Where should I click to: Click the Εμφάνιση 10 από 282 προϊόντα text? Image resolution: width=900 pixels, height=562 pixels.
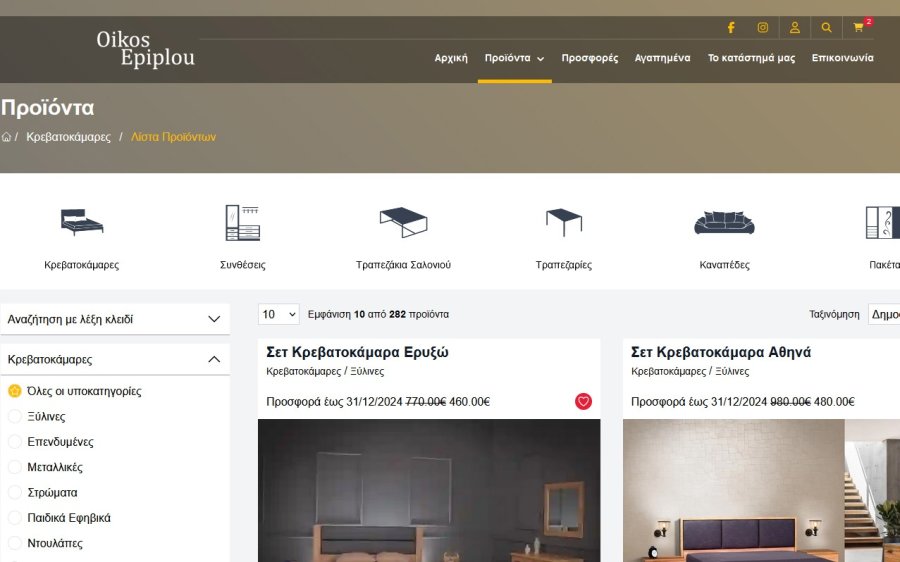tap(378, 315)
